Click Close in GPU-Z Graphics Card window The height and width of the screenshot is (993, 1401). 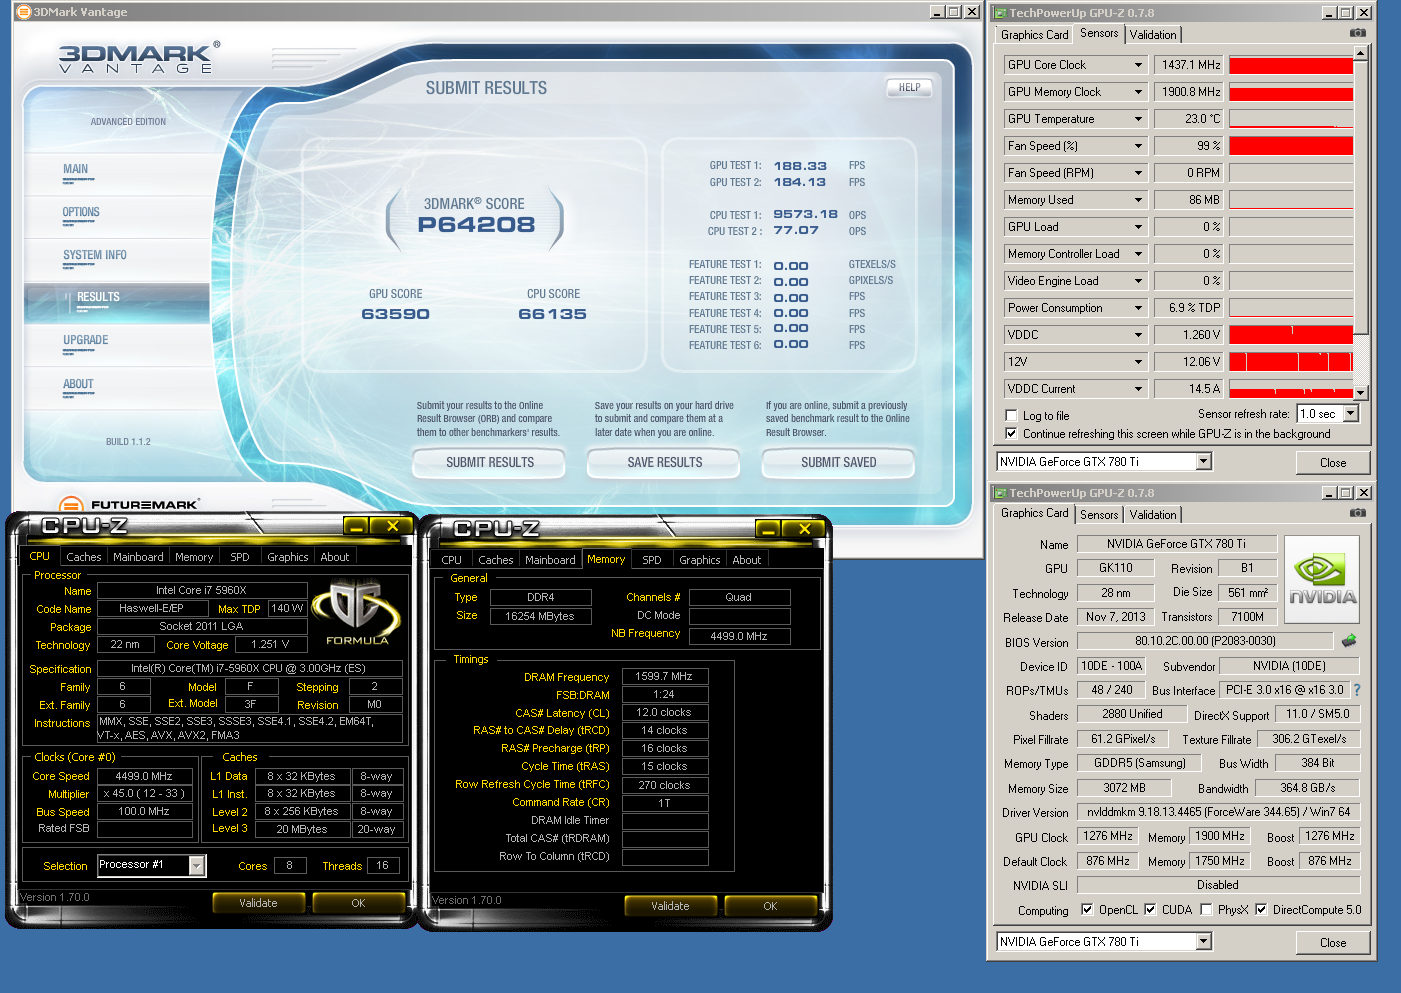coord(1332,943)
